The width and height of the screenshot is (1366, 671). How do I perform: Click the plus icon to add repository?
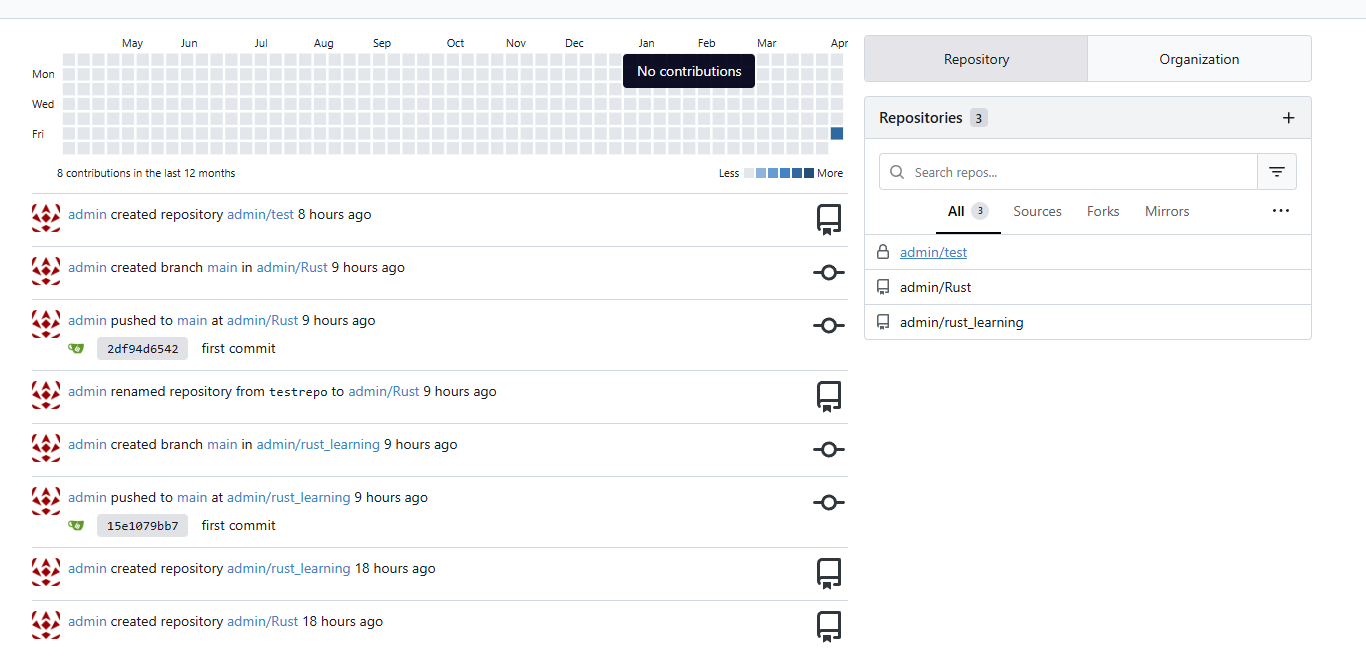[1288, 118]
